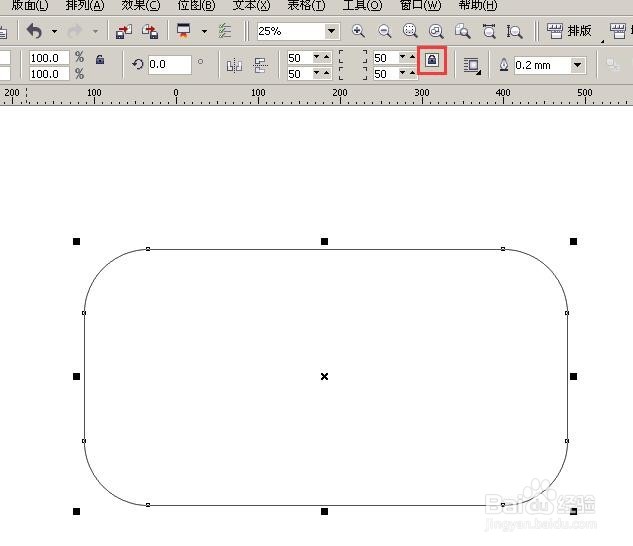Increase the lower-right corner roundness value
The height and width of the screenshot is (546, 633).
[x=412, y=73]
